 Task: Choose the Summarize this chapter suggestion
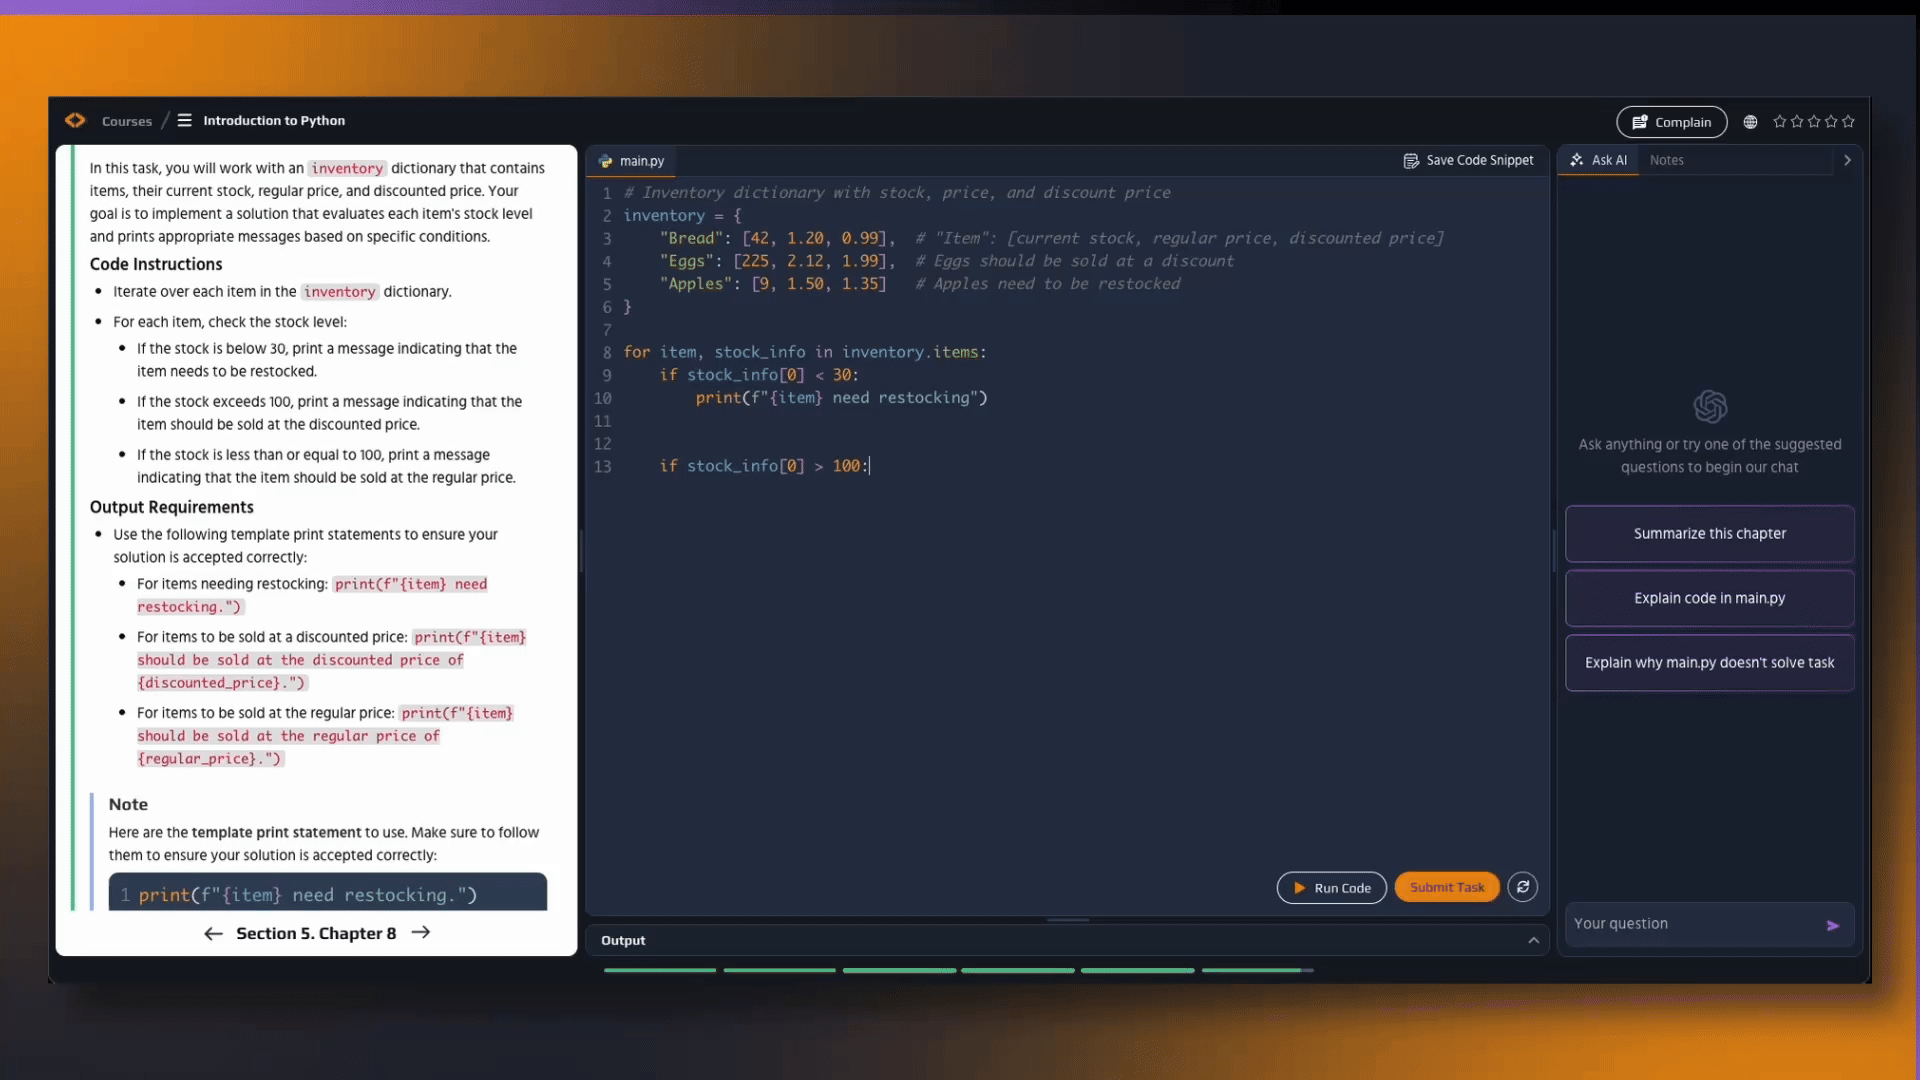(x=1709, y=533)
